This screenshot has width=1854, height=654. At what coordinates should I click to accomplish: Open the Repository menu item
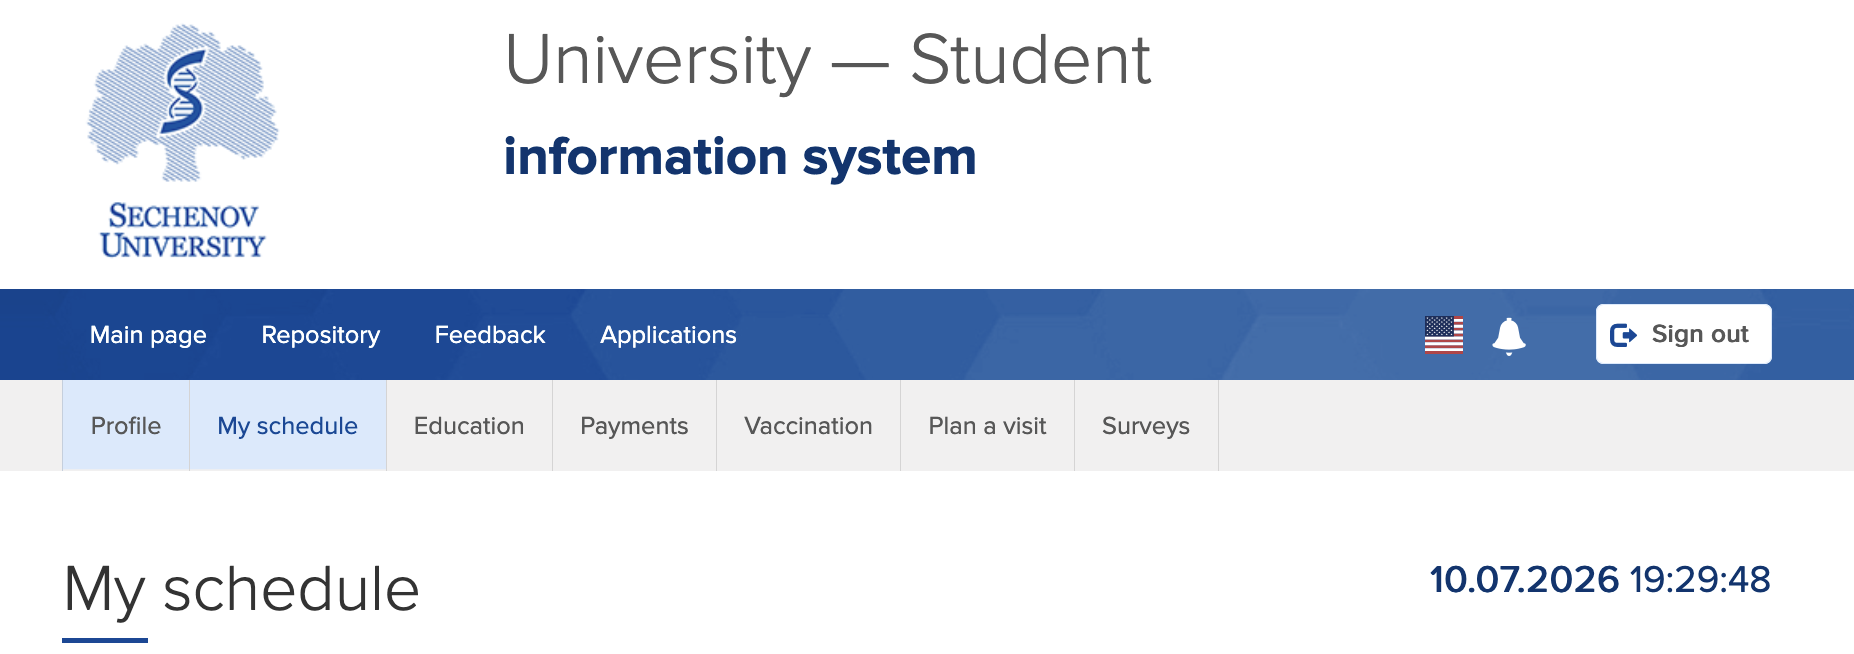click(320, 335)
